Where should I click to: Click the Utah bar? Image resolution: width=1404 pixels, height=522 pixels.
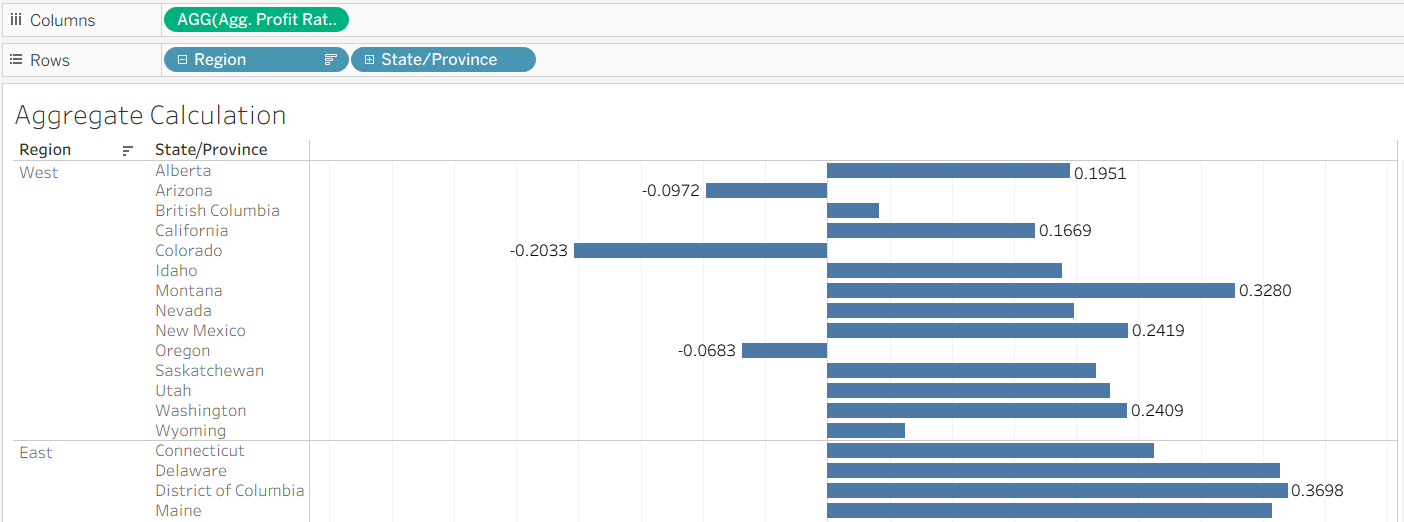968,390
